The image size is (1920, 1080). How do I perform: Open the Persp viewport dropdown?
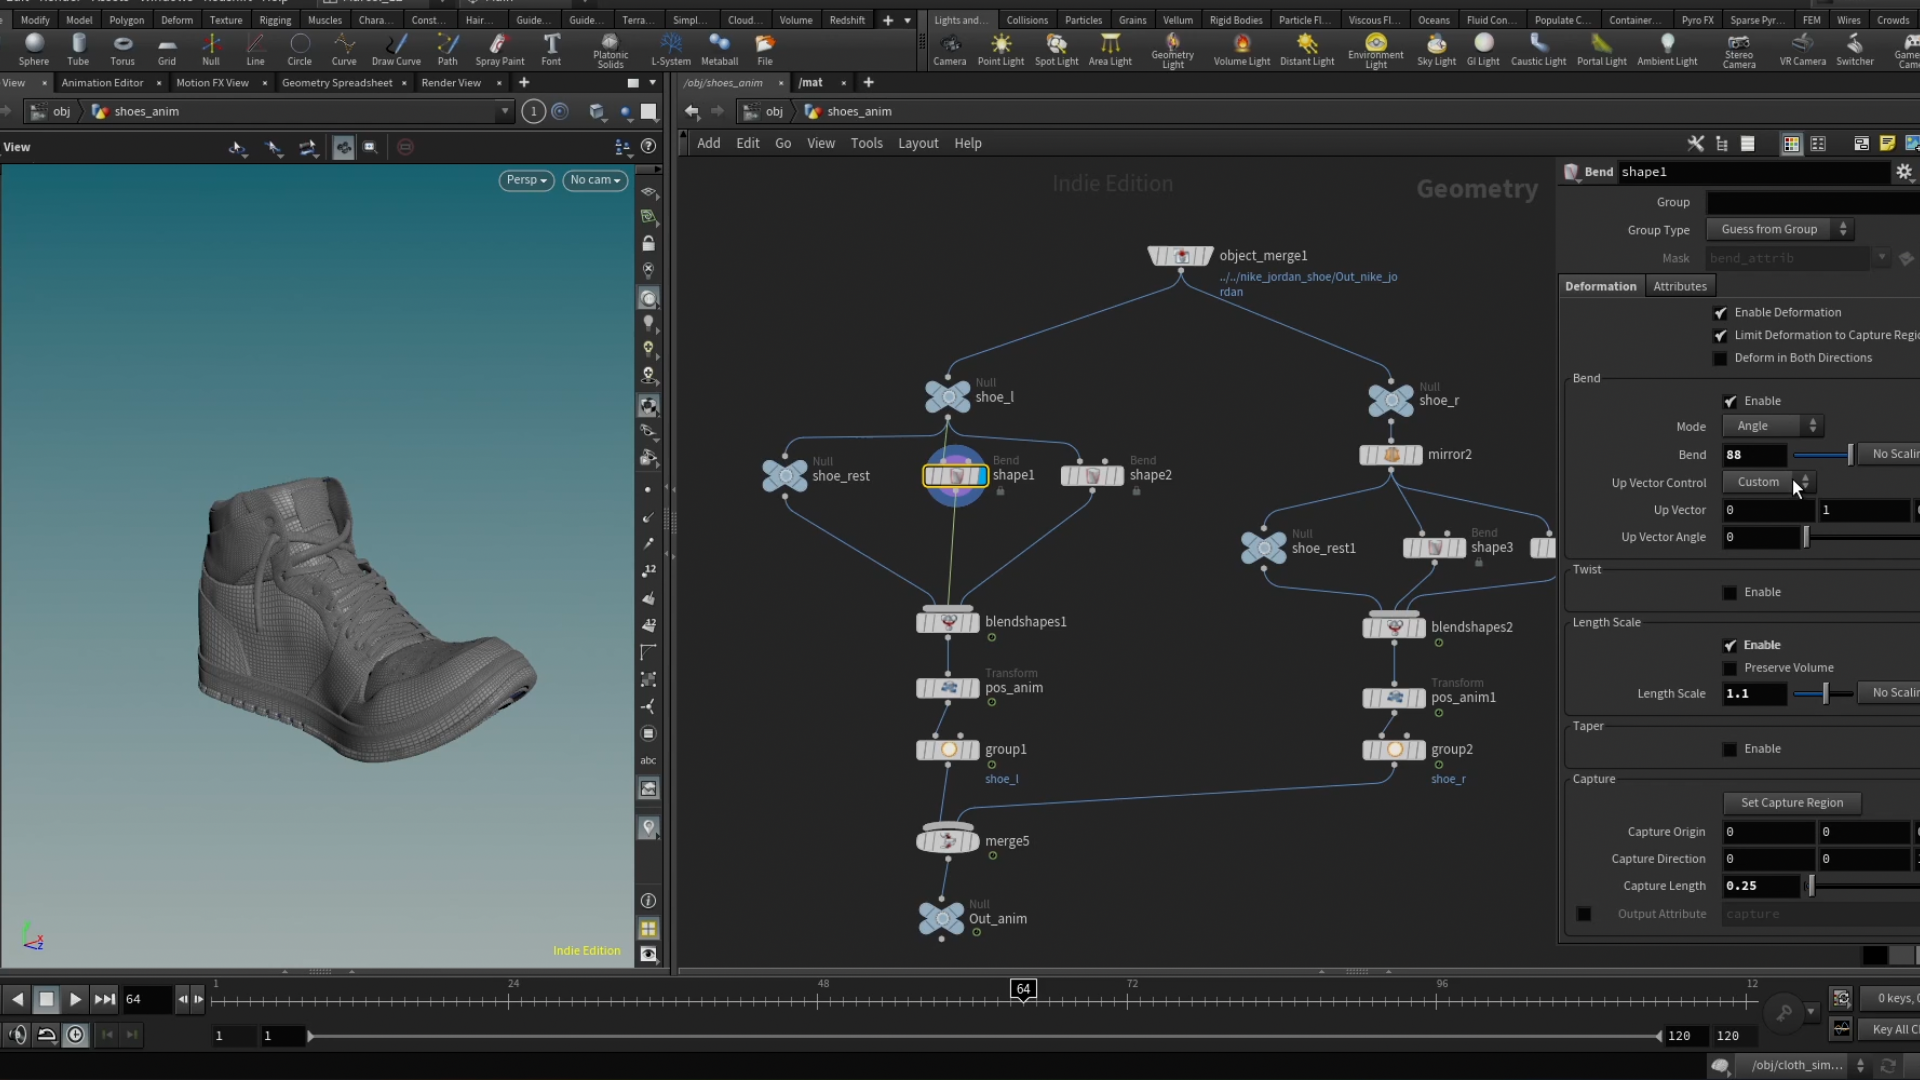pyautogui.click(x=526, y=180)
